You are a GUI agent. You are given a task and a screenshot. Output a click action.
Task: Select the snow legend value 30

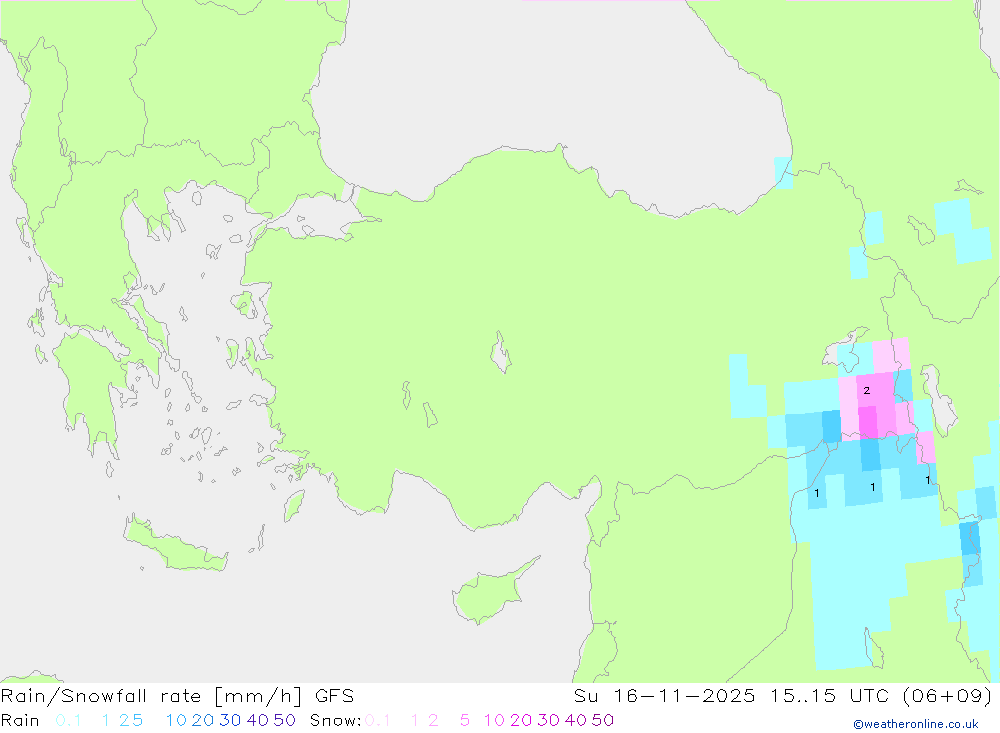pyautogui.click(x=548, y=720)
